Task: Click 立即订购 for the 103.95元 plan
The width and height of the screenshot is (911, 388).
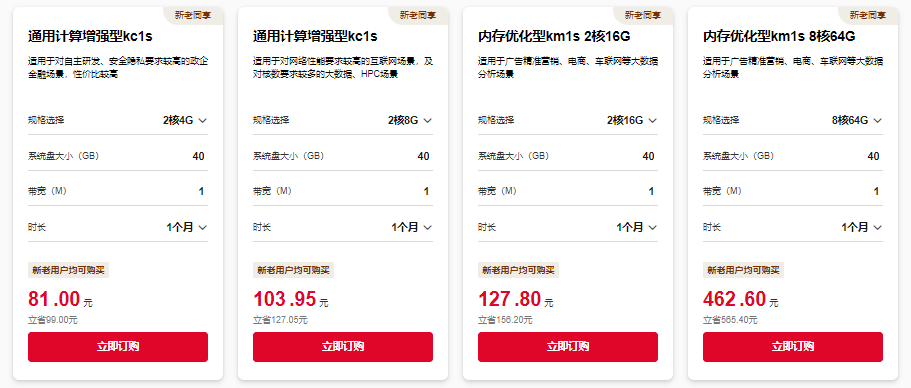Action: click(x=343, y=347)
